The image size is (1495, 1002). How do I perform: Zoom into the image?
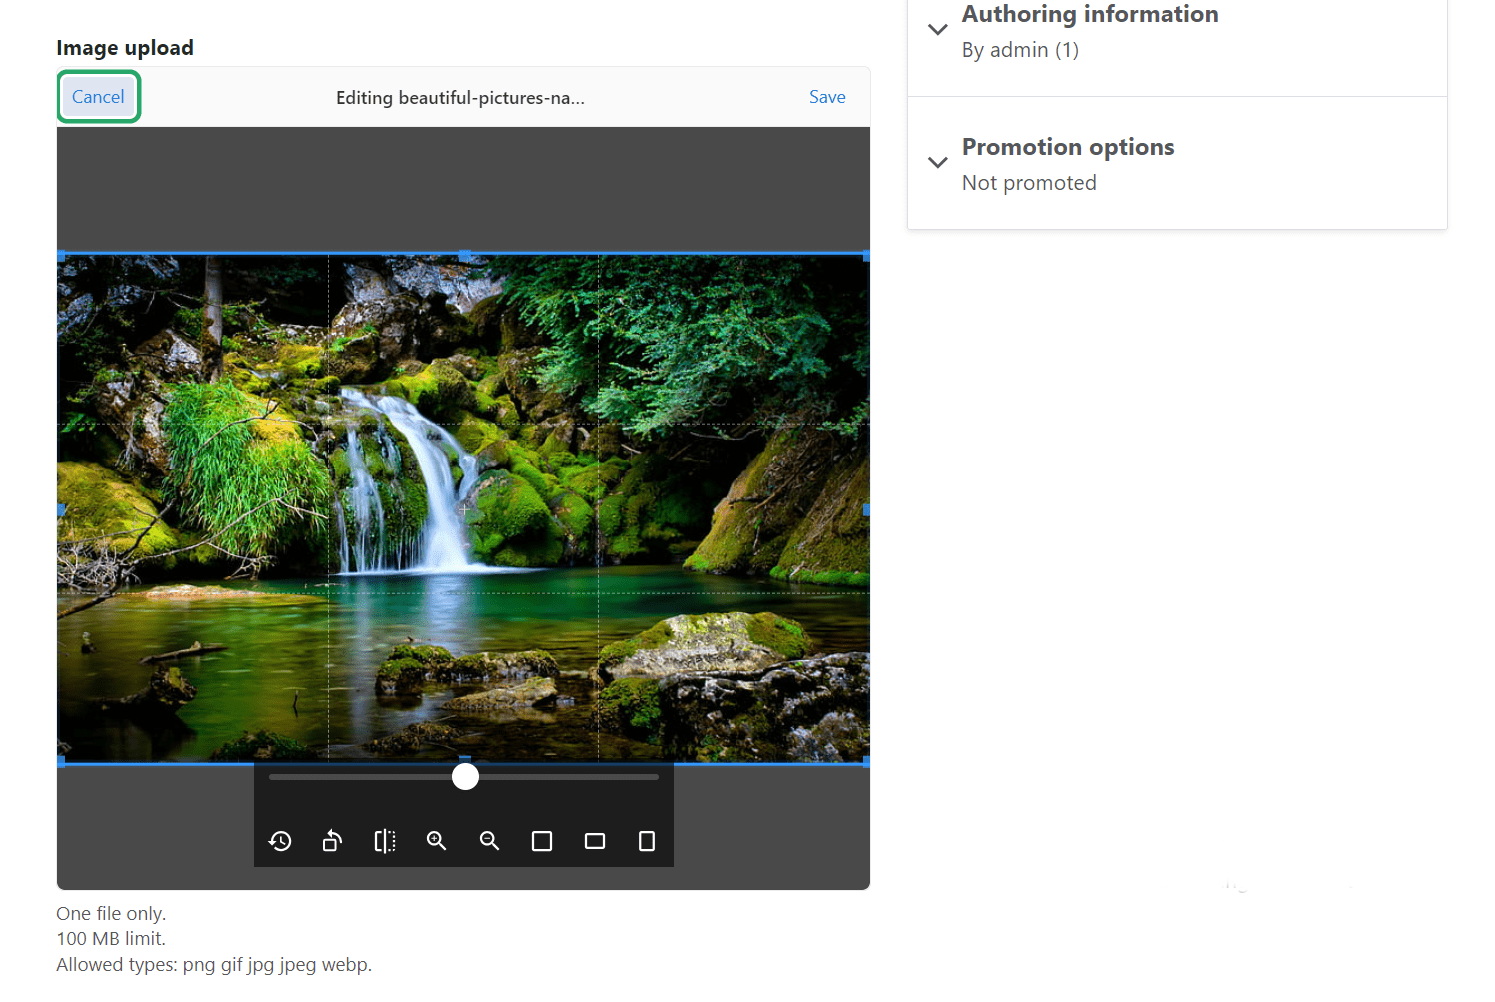(x=436, y=841)
